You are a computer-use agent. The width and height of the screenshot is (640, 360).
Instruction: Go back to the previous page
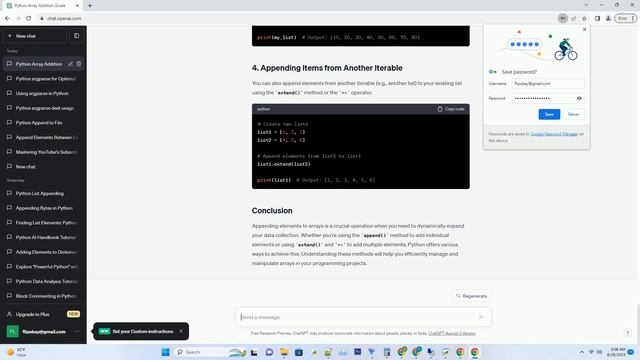(7, 18)
